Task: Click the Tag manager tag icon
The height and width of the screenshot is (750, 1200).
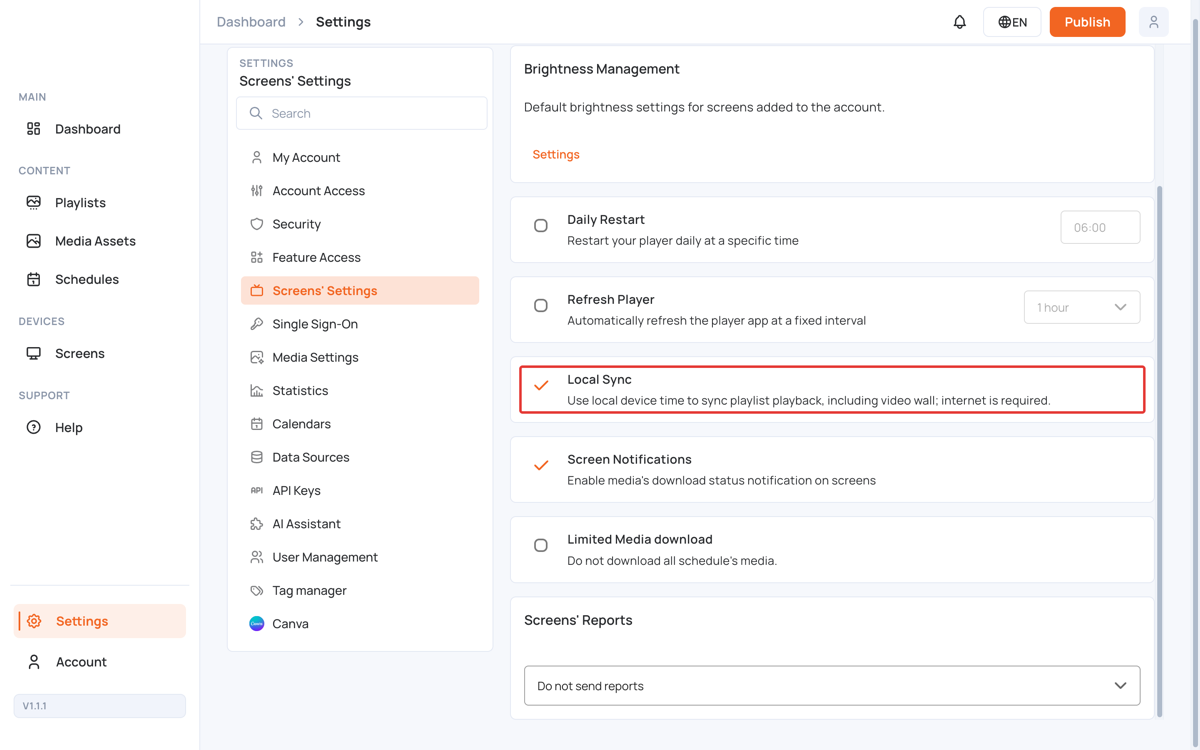Action: (x=257, y=591)
